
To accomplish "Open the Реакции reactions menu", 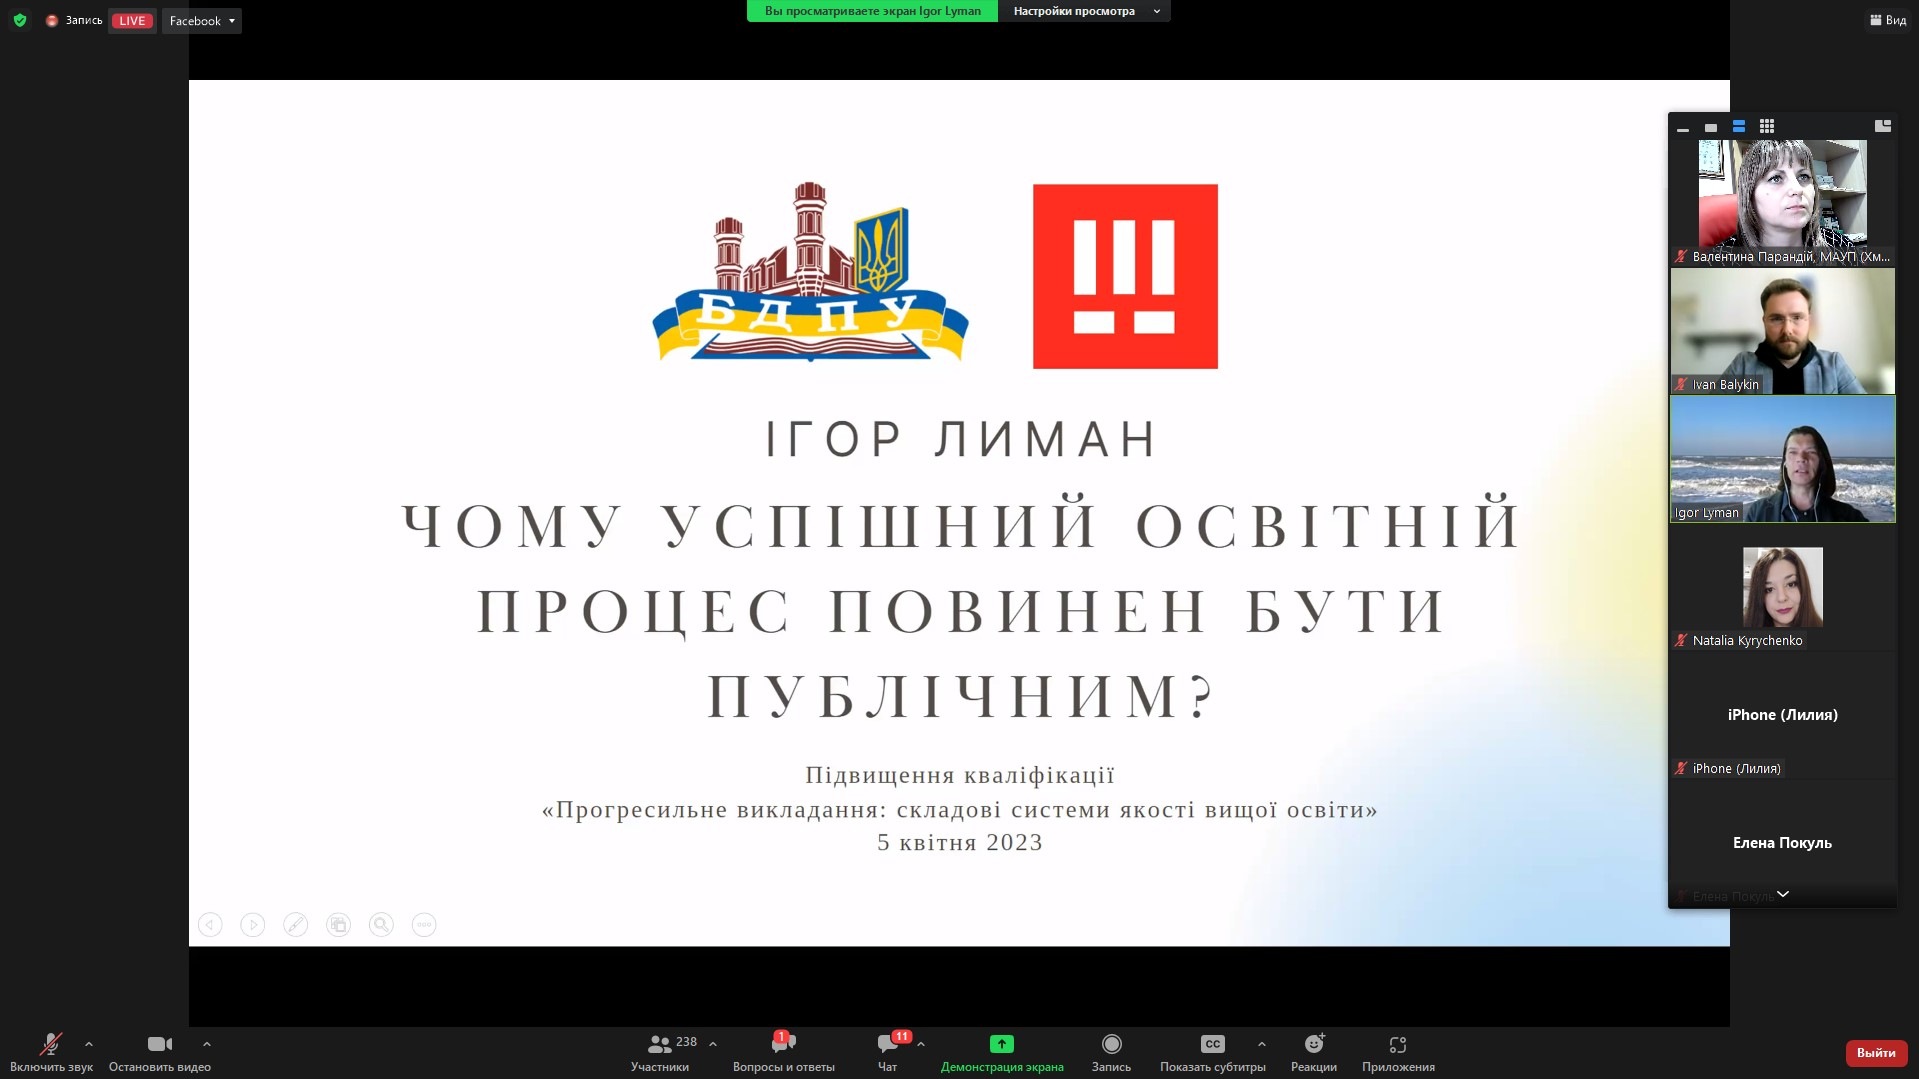I will (1314, 1053).
